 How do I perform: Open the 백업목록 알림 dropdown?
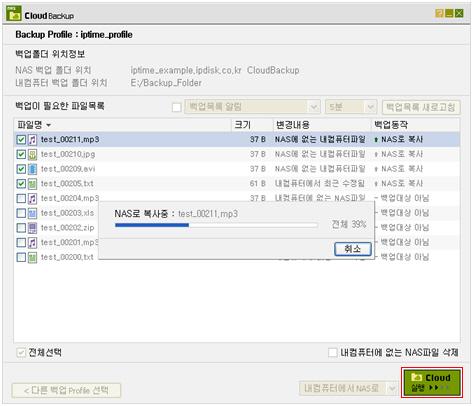pyautogui.click(x=252, y=107)
